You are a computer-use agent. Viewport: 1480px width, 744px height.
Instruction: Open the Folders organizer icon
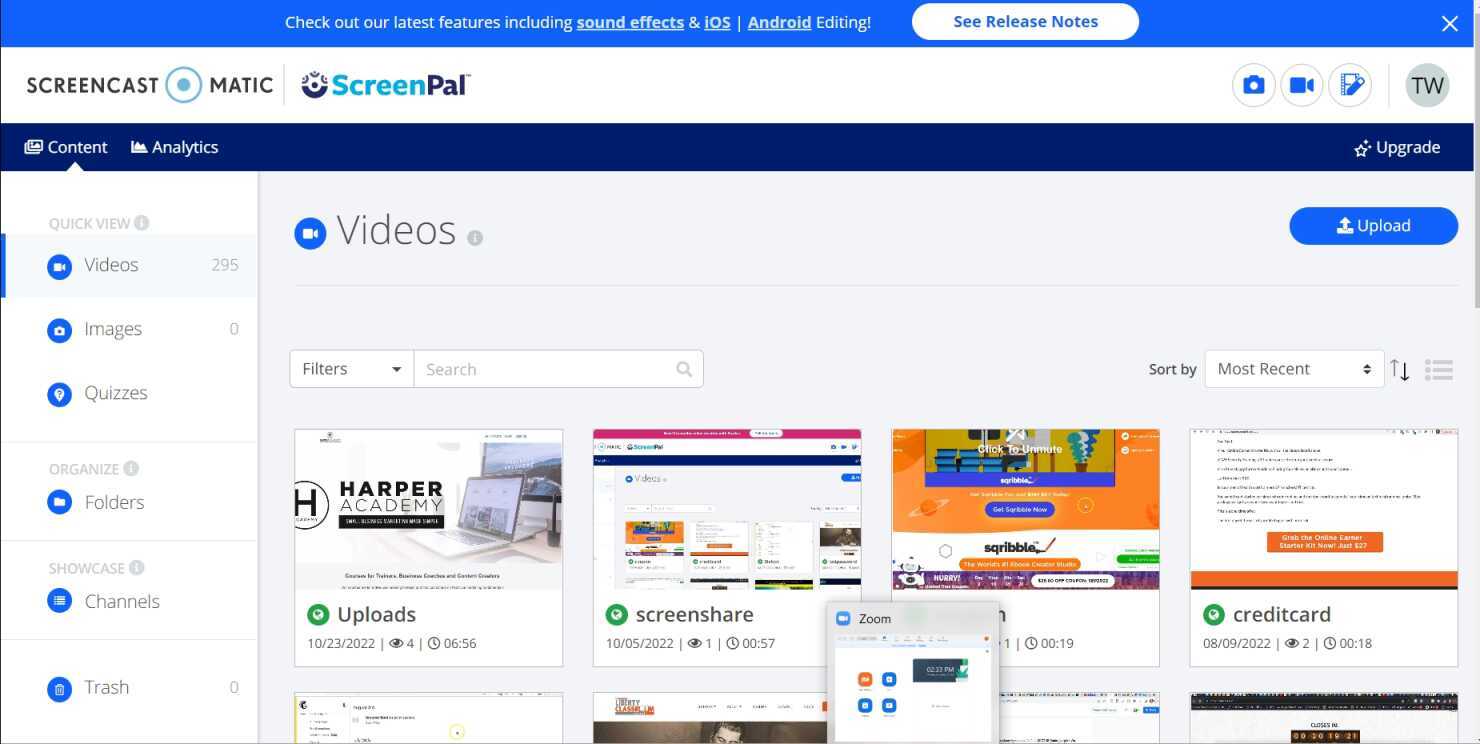pos(59,502)
